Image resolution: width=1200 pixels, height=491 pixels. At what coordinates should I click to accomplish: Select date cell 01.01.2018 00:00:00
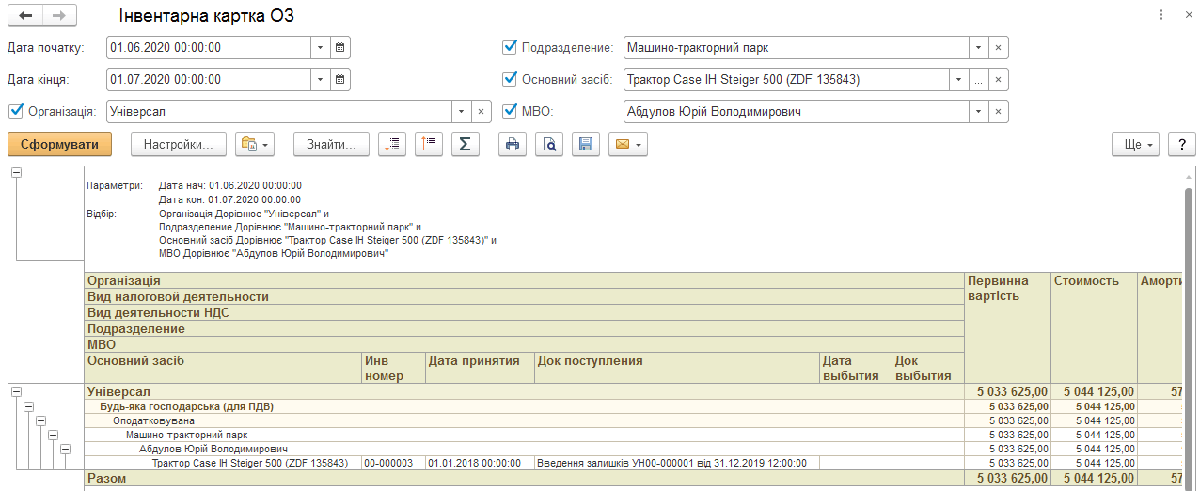point(480,464)
